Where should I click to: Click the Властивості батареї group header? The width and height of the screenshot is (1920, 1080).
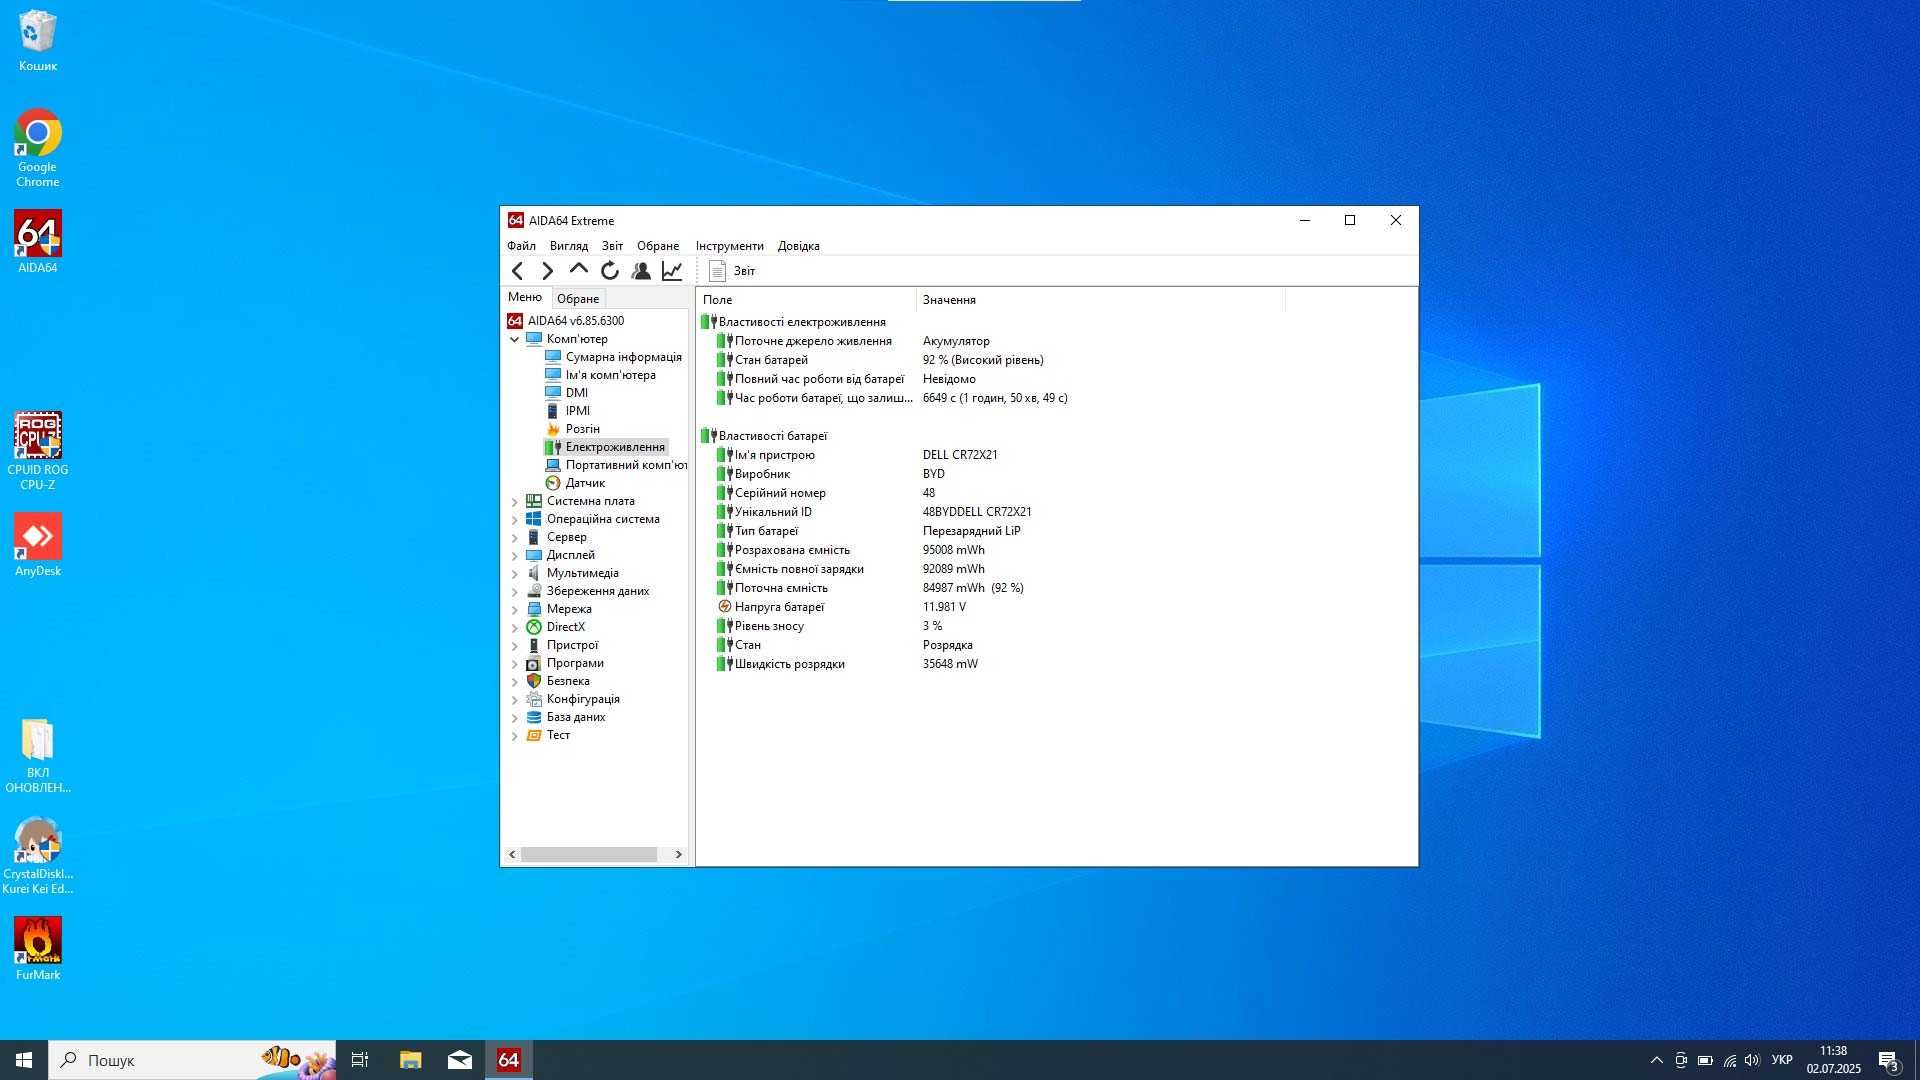pos(764,436)
